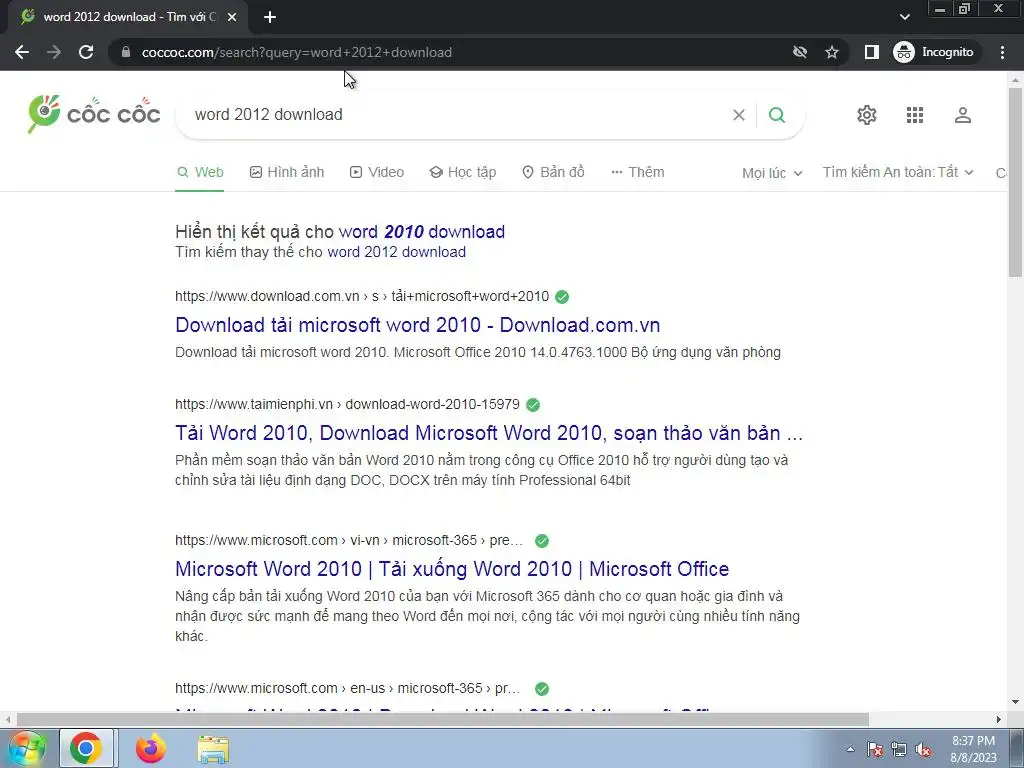Screen dimensions: 1024x768
Task: Click the crossed-eye tracking protection icon
Action: pos(799,52)
